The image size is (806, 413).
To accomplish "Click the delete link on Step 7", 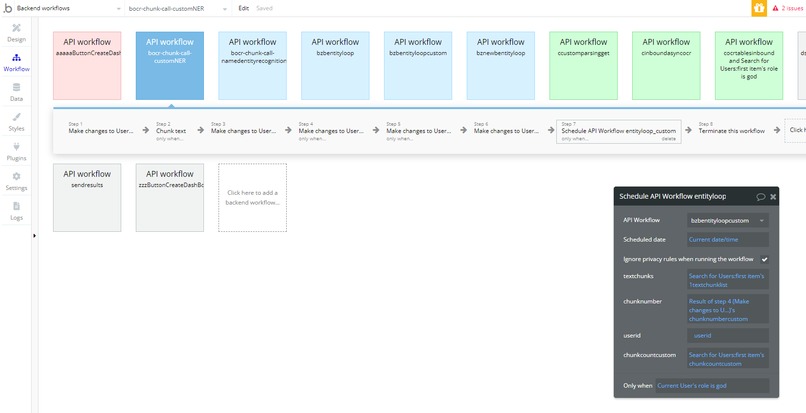I will [x=668, y=139].
